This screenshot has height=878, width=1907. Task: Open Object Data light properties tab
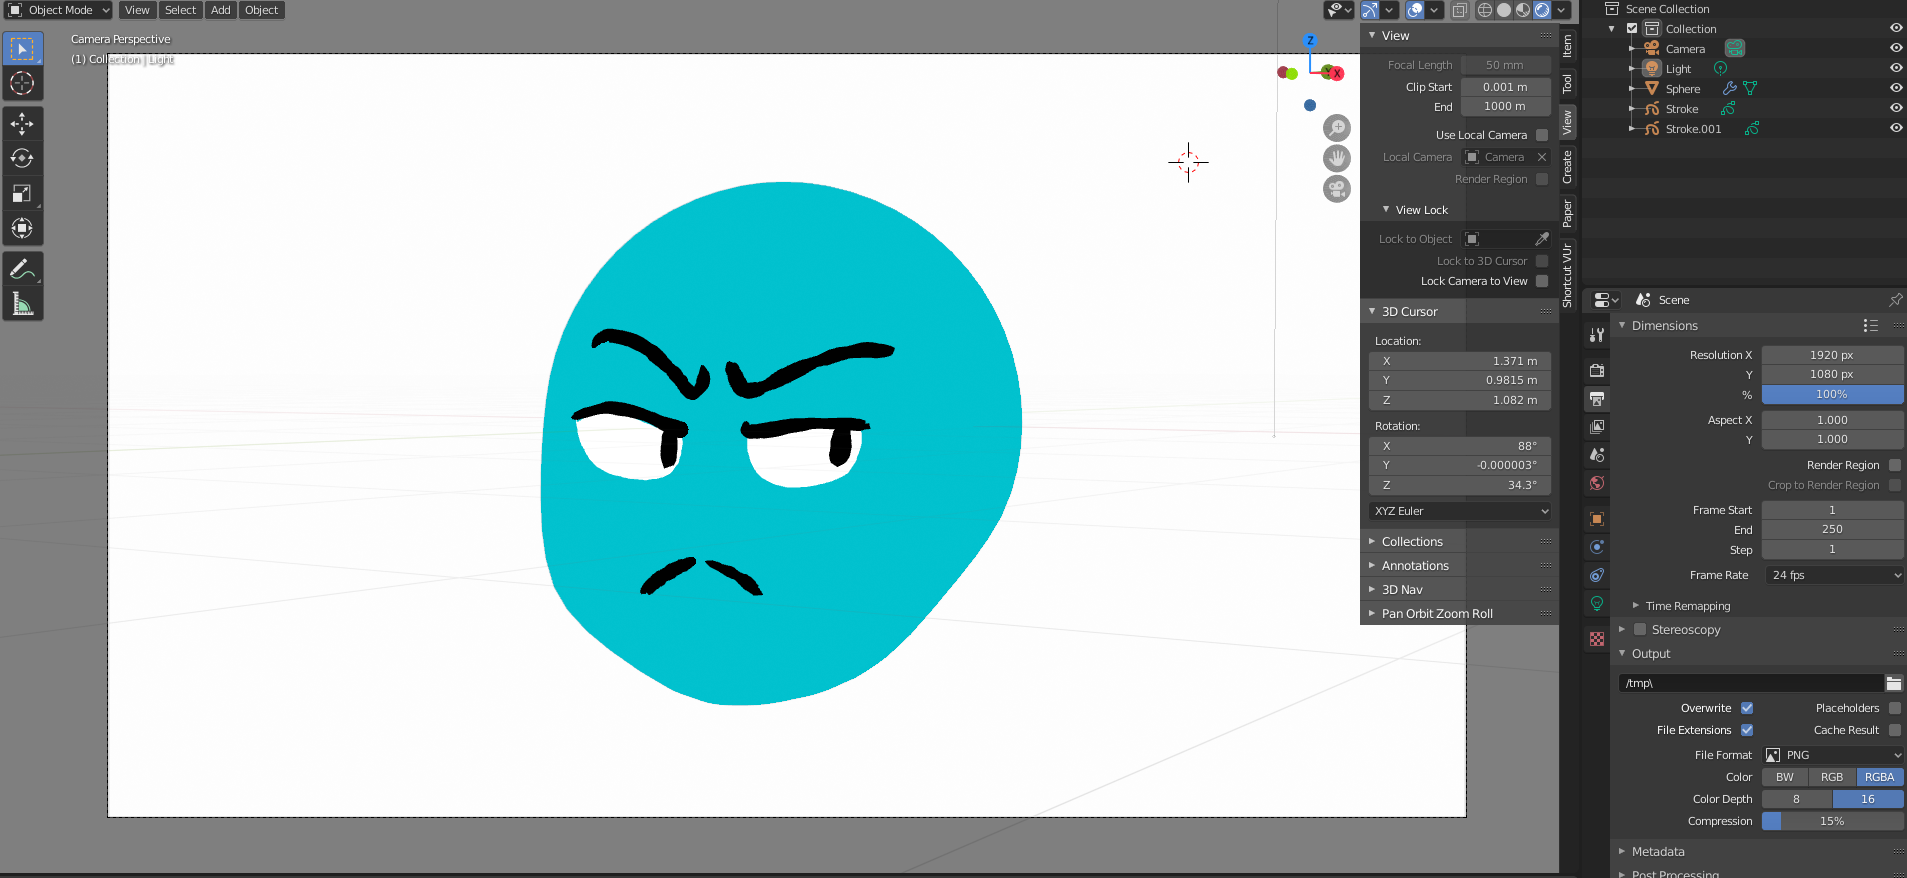click(1597, 603)
